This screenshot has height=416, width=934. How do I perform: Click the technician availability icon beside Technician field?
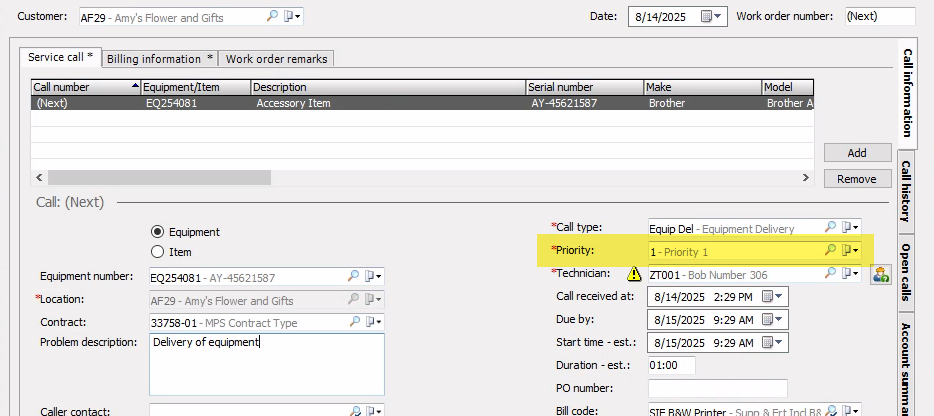(880, 274)
